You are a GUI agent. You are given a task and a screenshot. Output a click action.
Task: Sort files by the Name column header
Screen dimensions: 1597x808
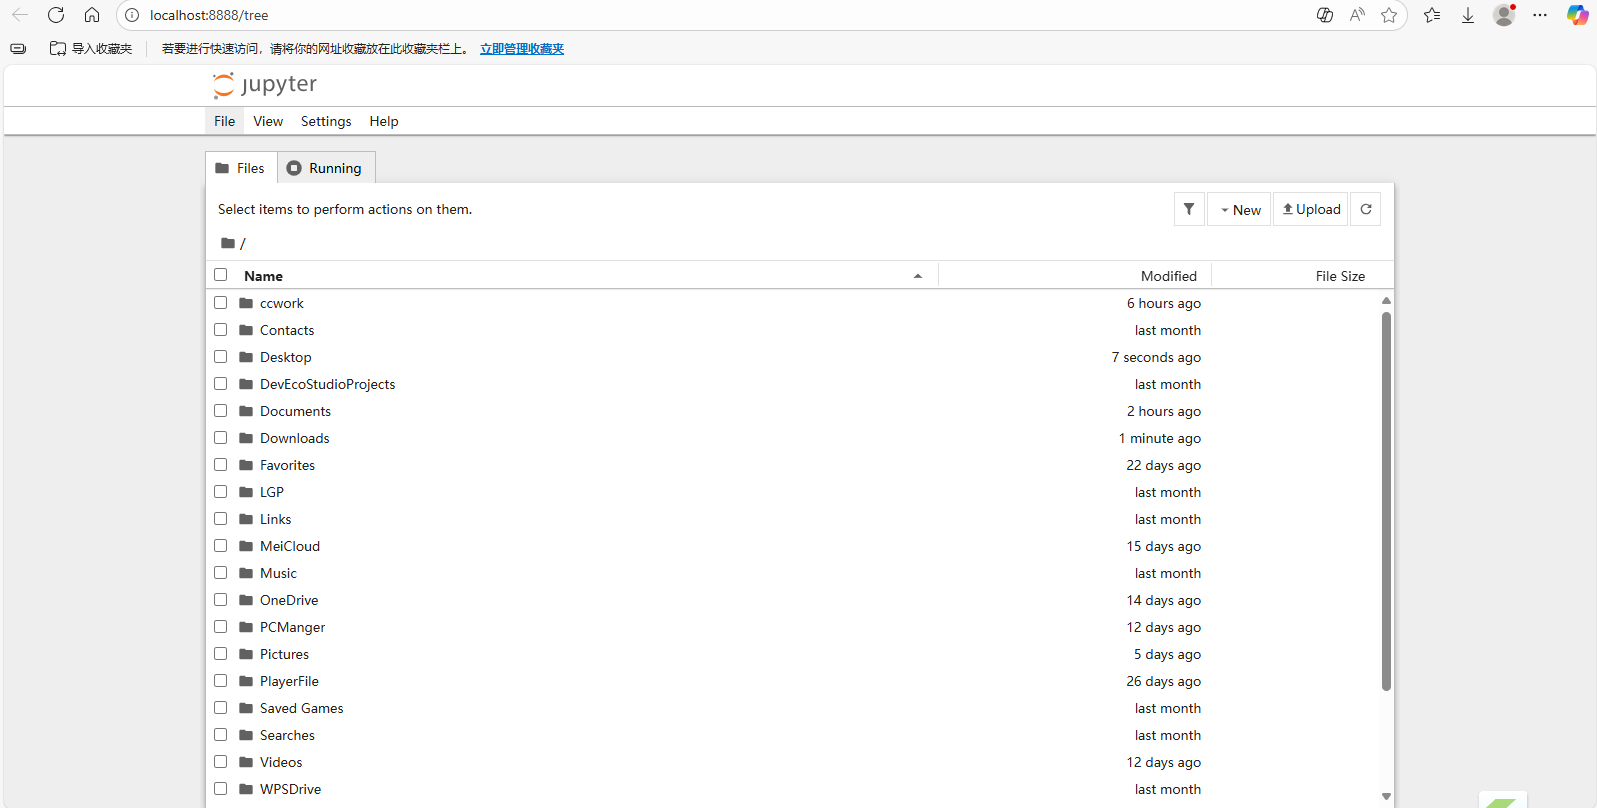point(572,276)
